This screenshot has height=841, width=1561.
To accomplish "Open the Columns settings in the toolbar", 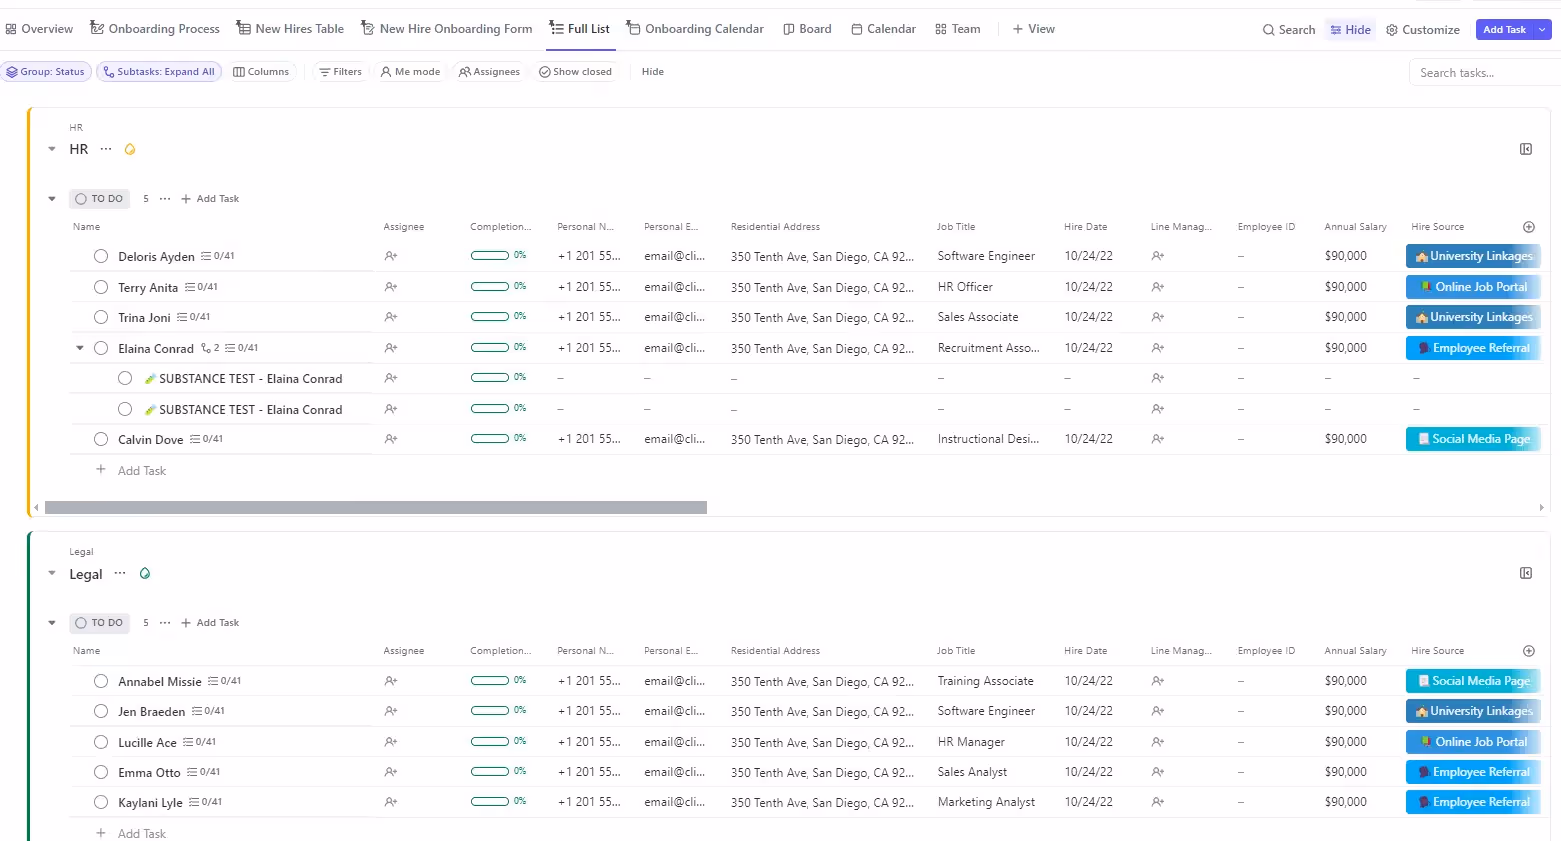I will 261,71.
